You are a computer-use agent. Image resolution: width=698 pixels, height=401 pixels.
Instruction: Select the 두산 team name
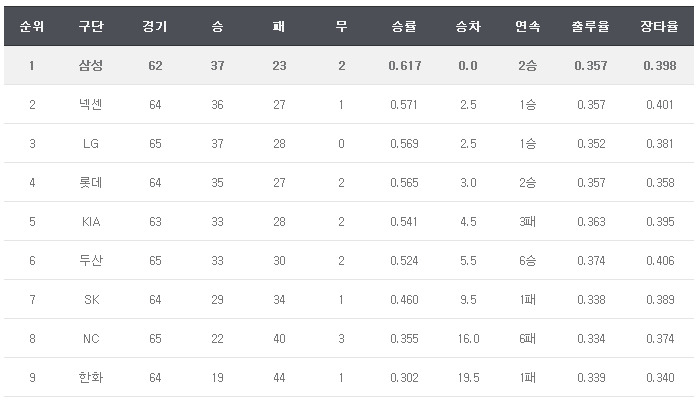tap(91, 261)
